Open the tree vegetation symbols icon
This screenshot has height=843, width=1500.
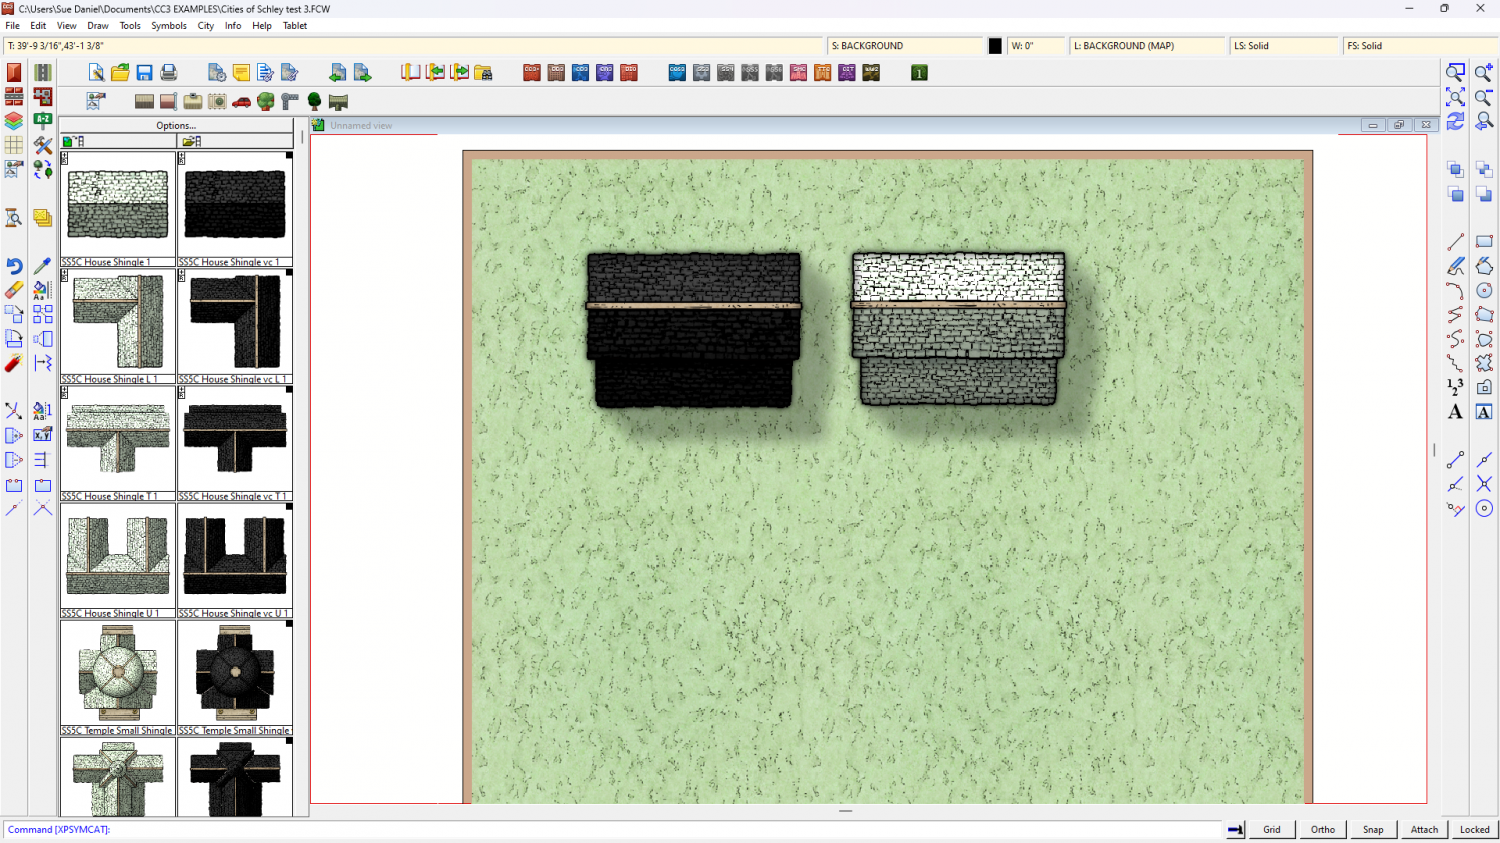click(x=266, y=101)
